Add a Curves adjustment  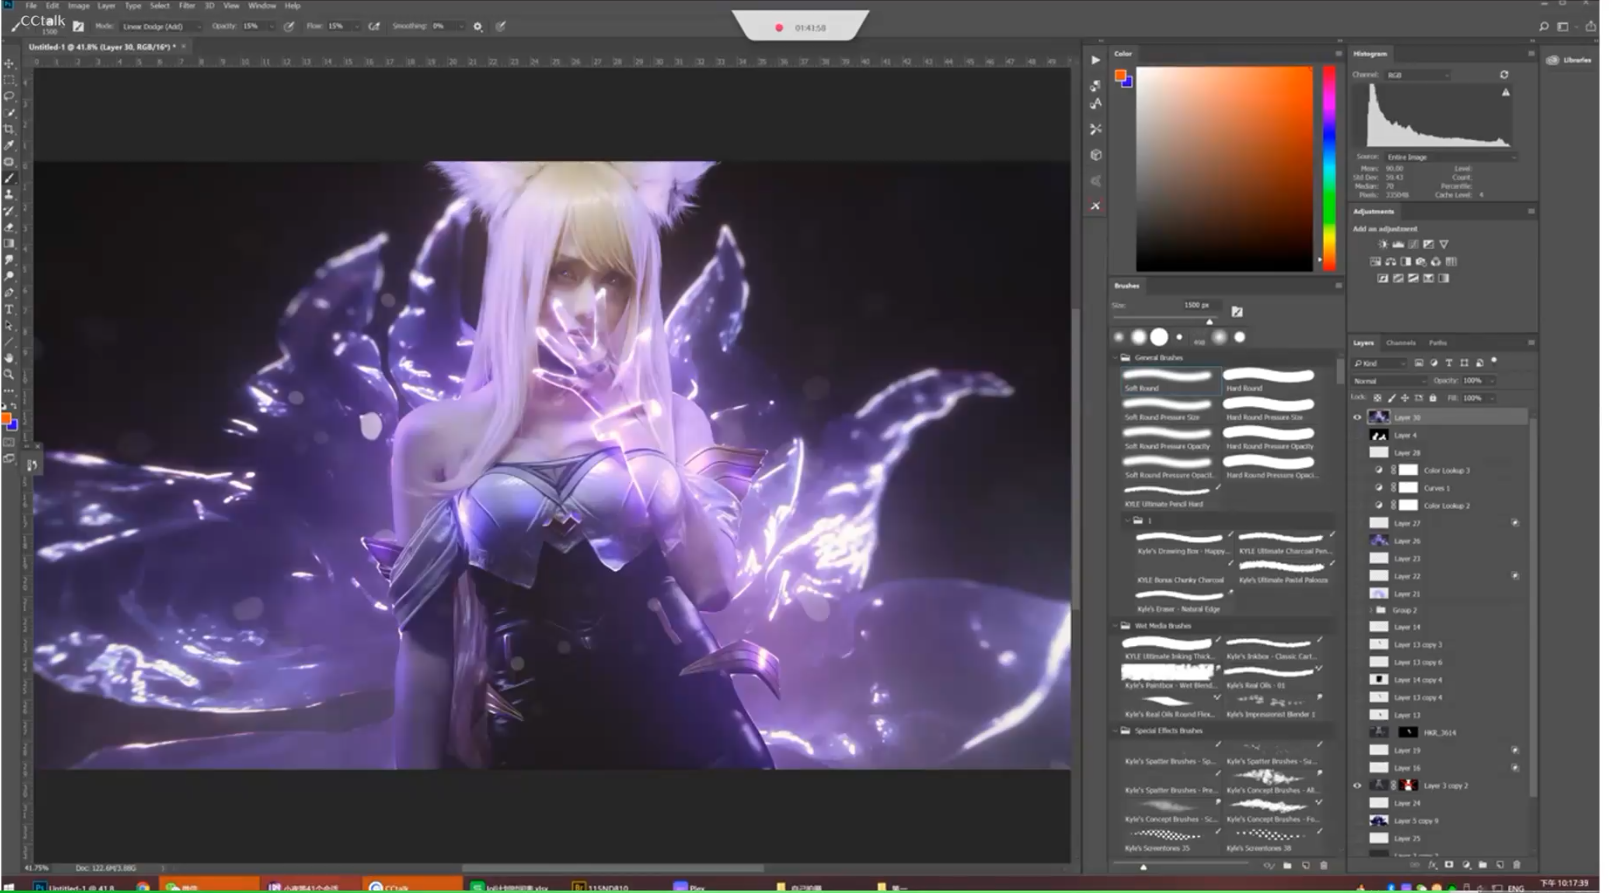(x=1413, y=244)
